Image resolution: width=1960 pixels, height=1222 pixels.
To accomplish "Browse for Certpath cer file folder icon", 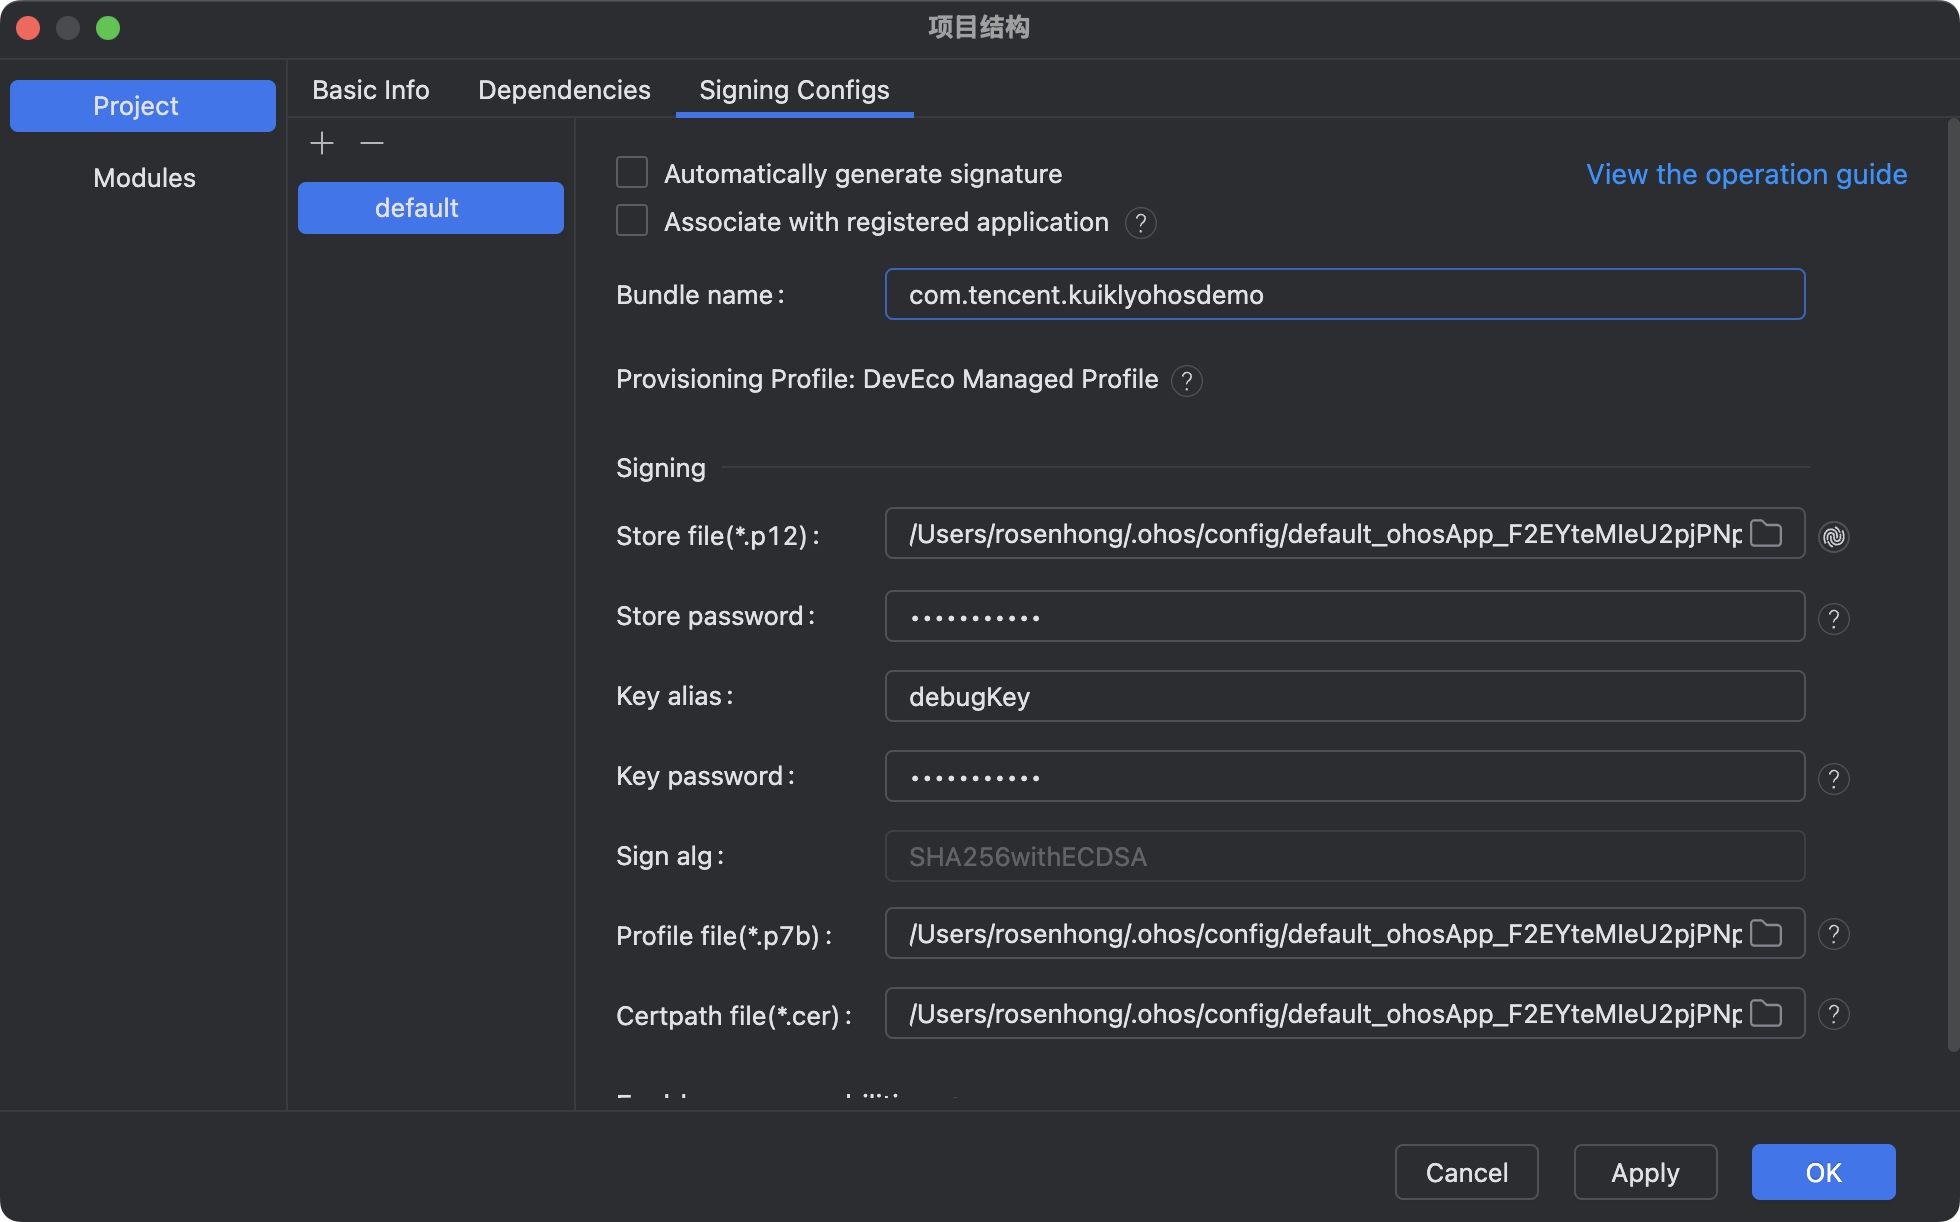I will point(1766,1014).
